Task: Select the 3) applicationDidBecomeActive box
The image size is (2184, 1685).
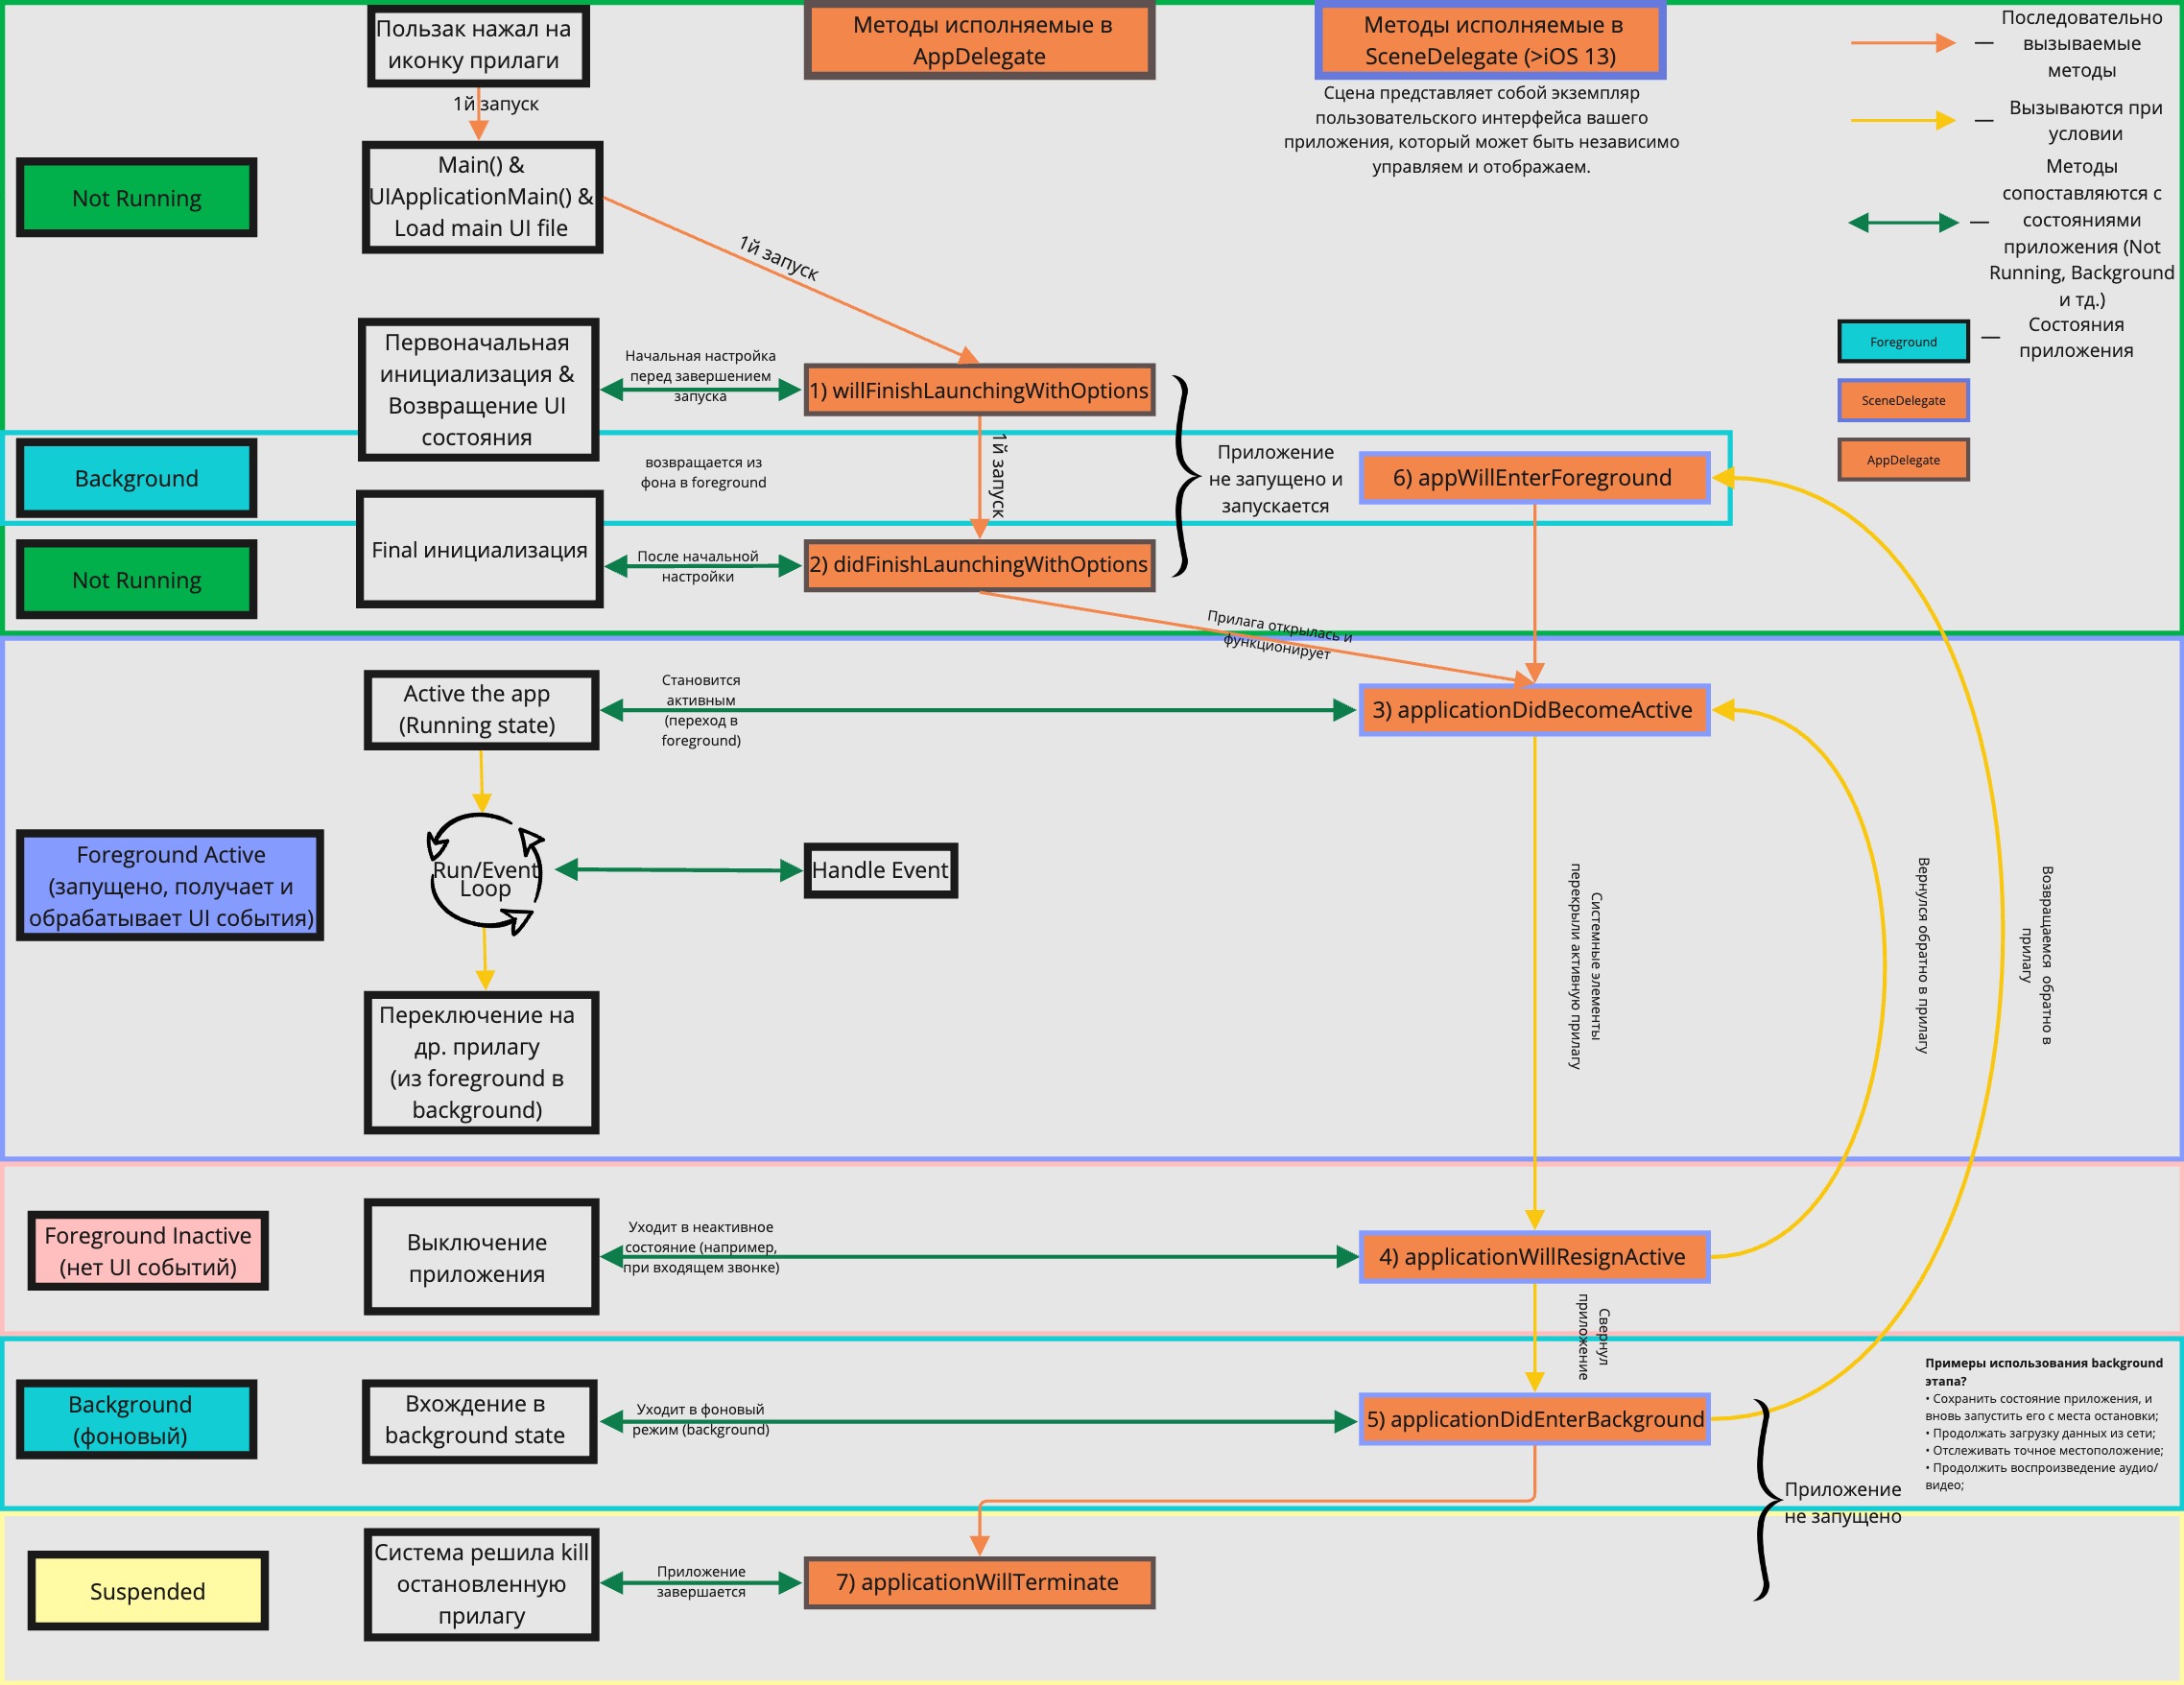Action: tap(1534, 710)
